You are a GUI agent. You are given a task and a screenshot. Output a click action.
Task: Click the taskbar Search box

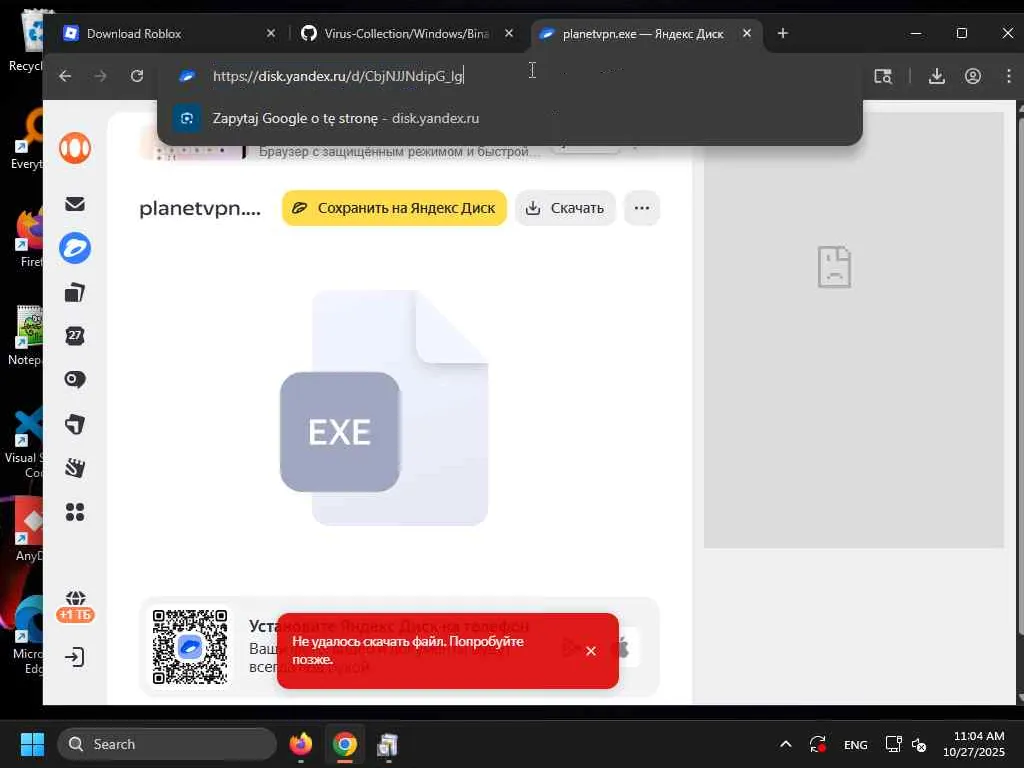tap(167, 744)
